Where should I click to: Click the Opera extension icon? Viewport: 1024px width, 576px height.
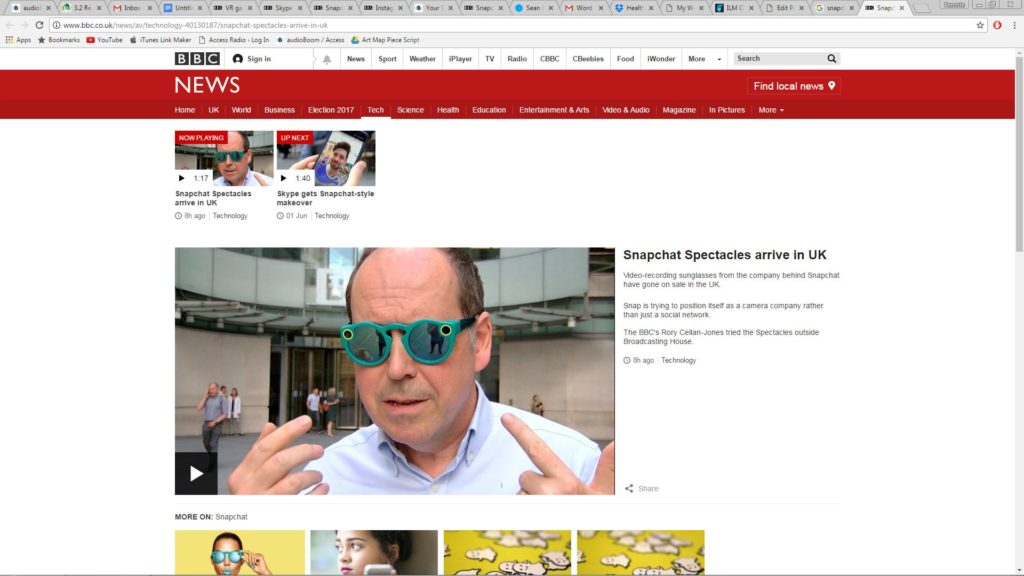click(x=997, y=25)
